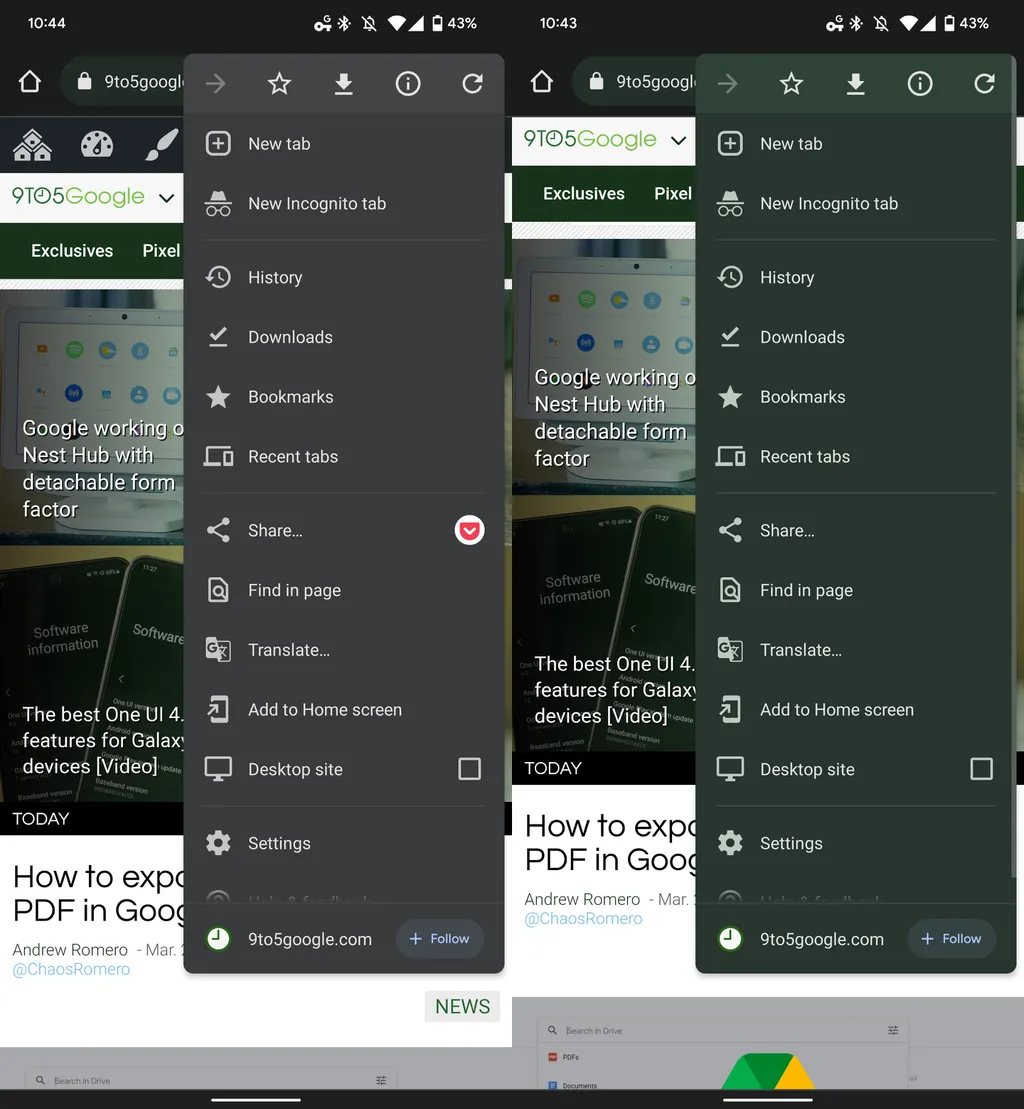This screenshot has width=1024, height=1109.
Task: Expand the 9TO5Google dropdown chevron in the right screenshot
Action: (679, 140)
